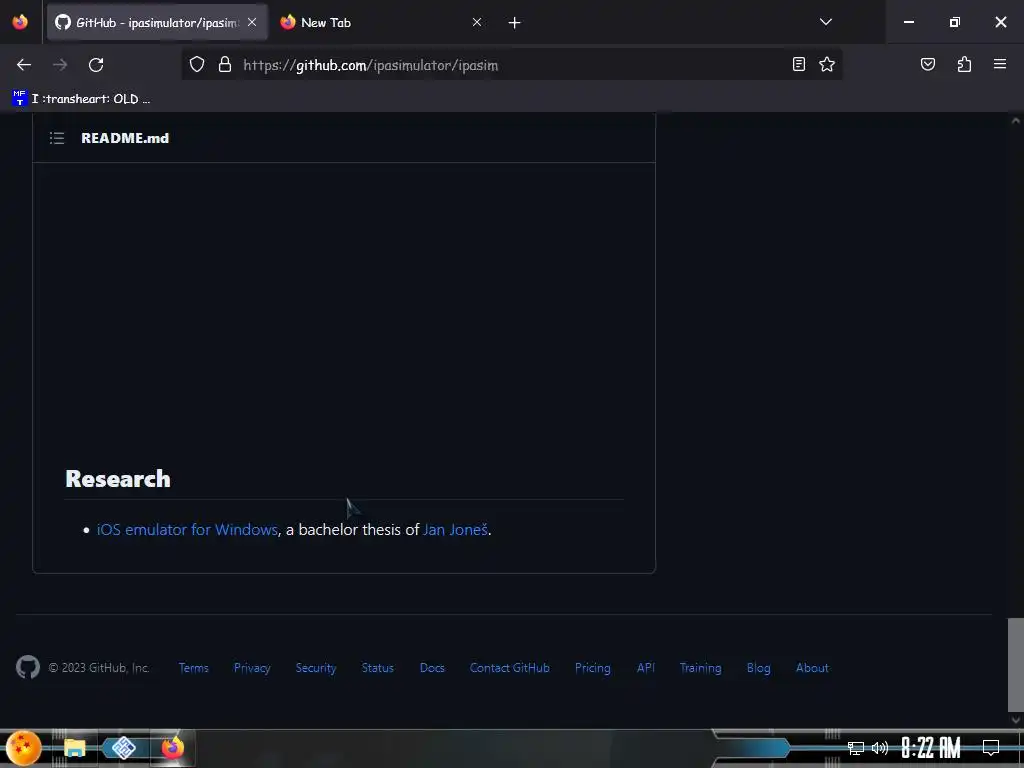The height and width of the screenshot is (768, 1024).
Task: Open the Firefox View pinned icon
Action: (20, 22)
